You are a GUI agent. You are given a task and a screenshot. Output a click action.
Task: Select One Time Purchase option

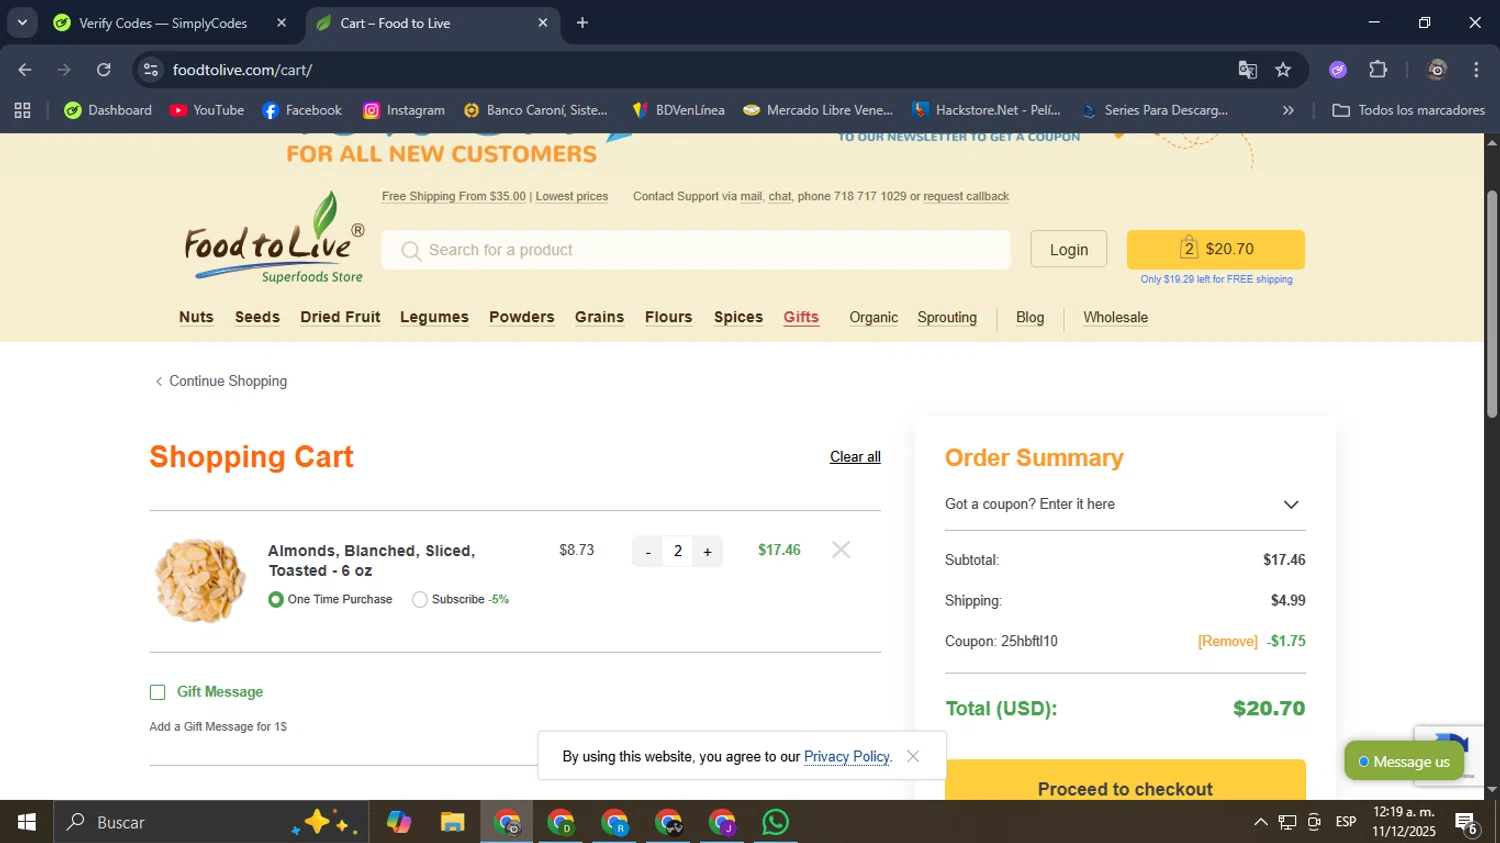point(276,600)
